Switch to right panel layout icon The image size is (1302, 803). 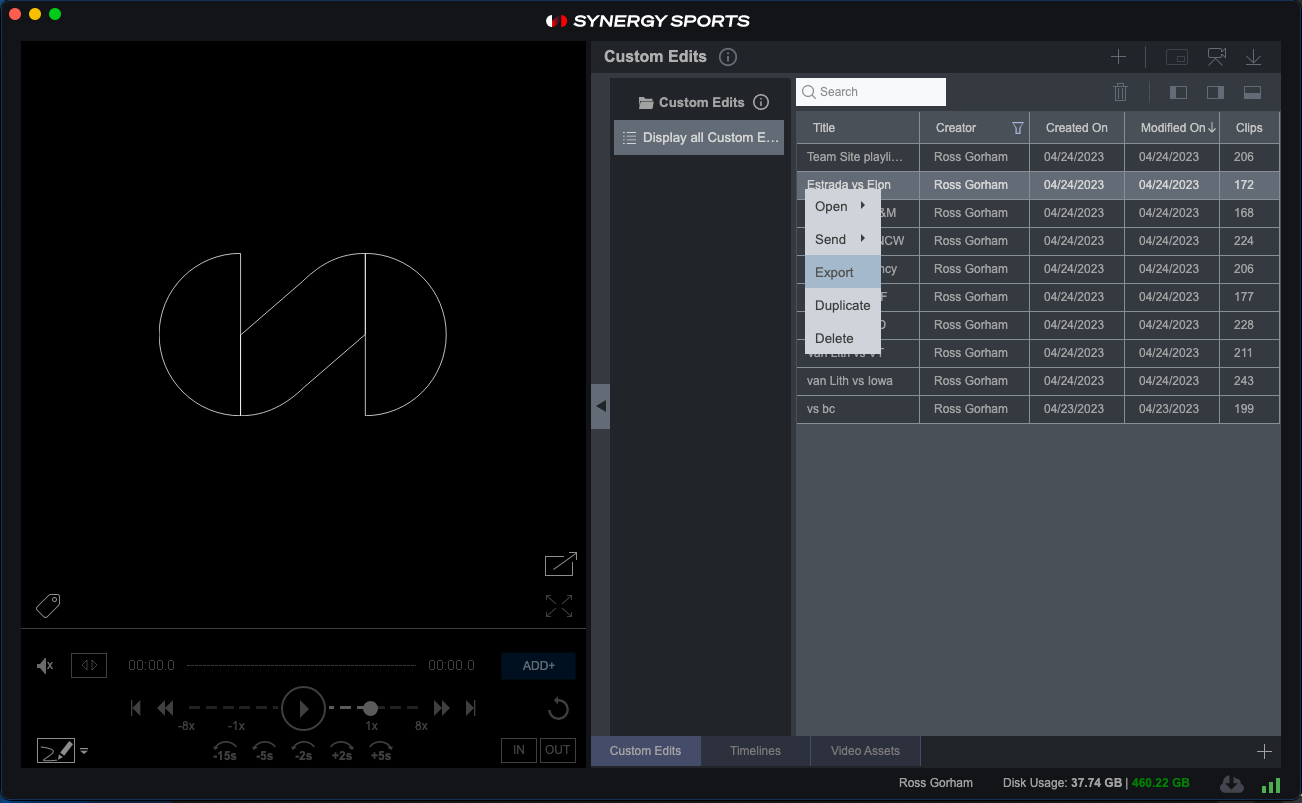(x=1215, y=92)
